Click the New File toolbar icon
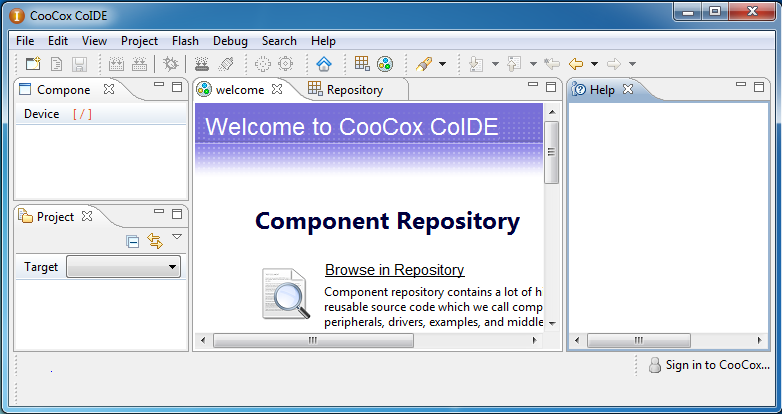The image size is (782, 414). click(57, 64)
